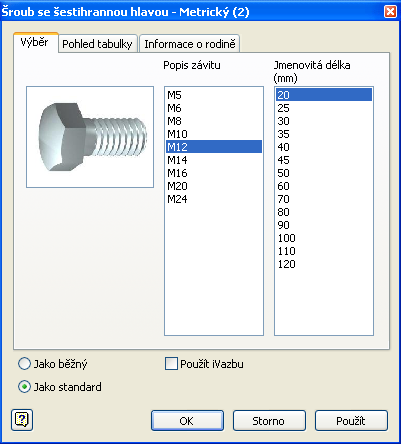This screenshot has height=444, width=401.
Task: Click the hex bolt preview image
Action: [x=90, y=137]
